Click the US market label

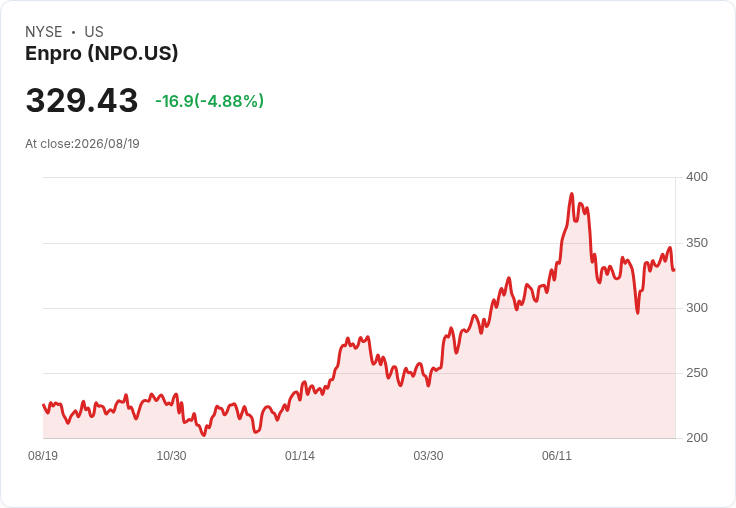coord(94,32)
